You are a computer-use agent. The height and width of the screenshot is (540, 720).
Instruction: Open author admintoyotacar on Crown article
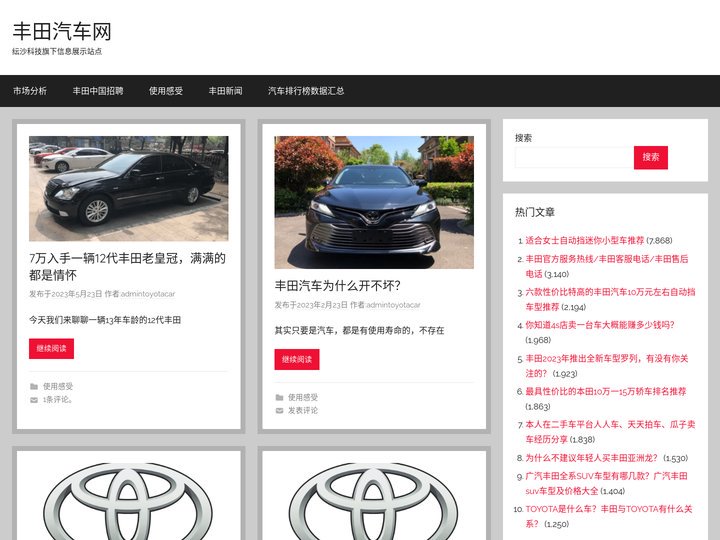(148, 294)
